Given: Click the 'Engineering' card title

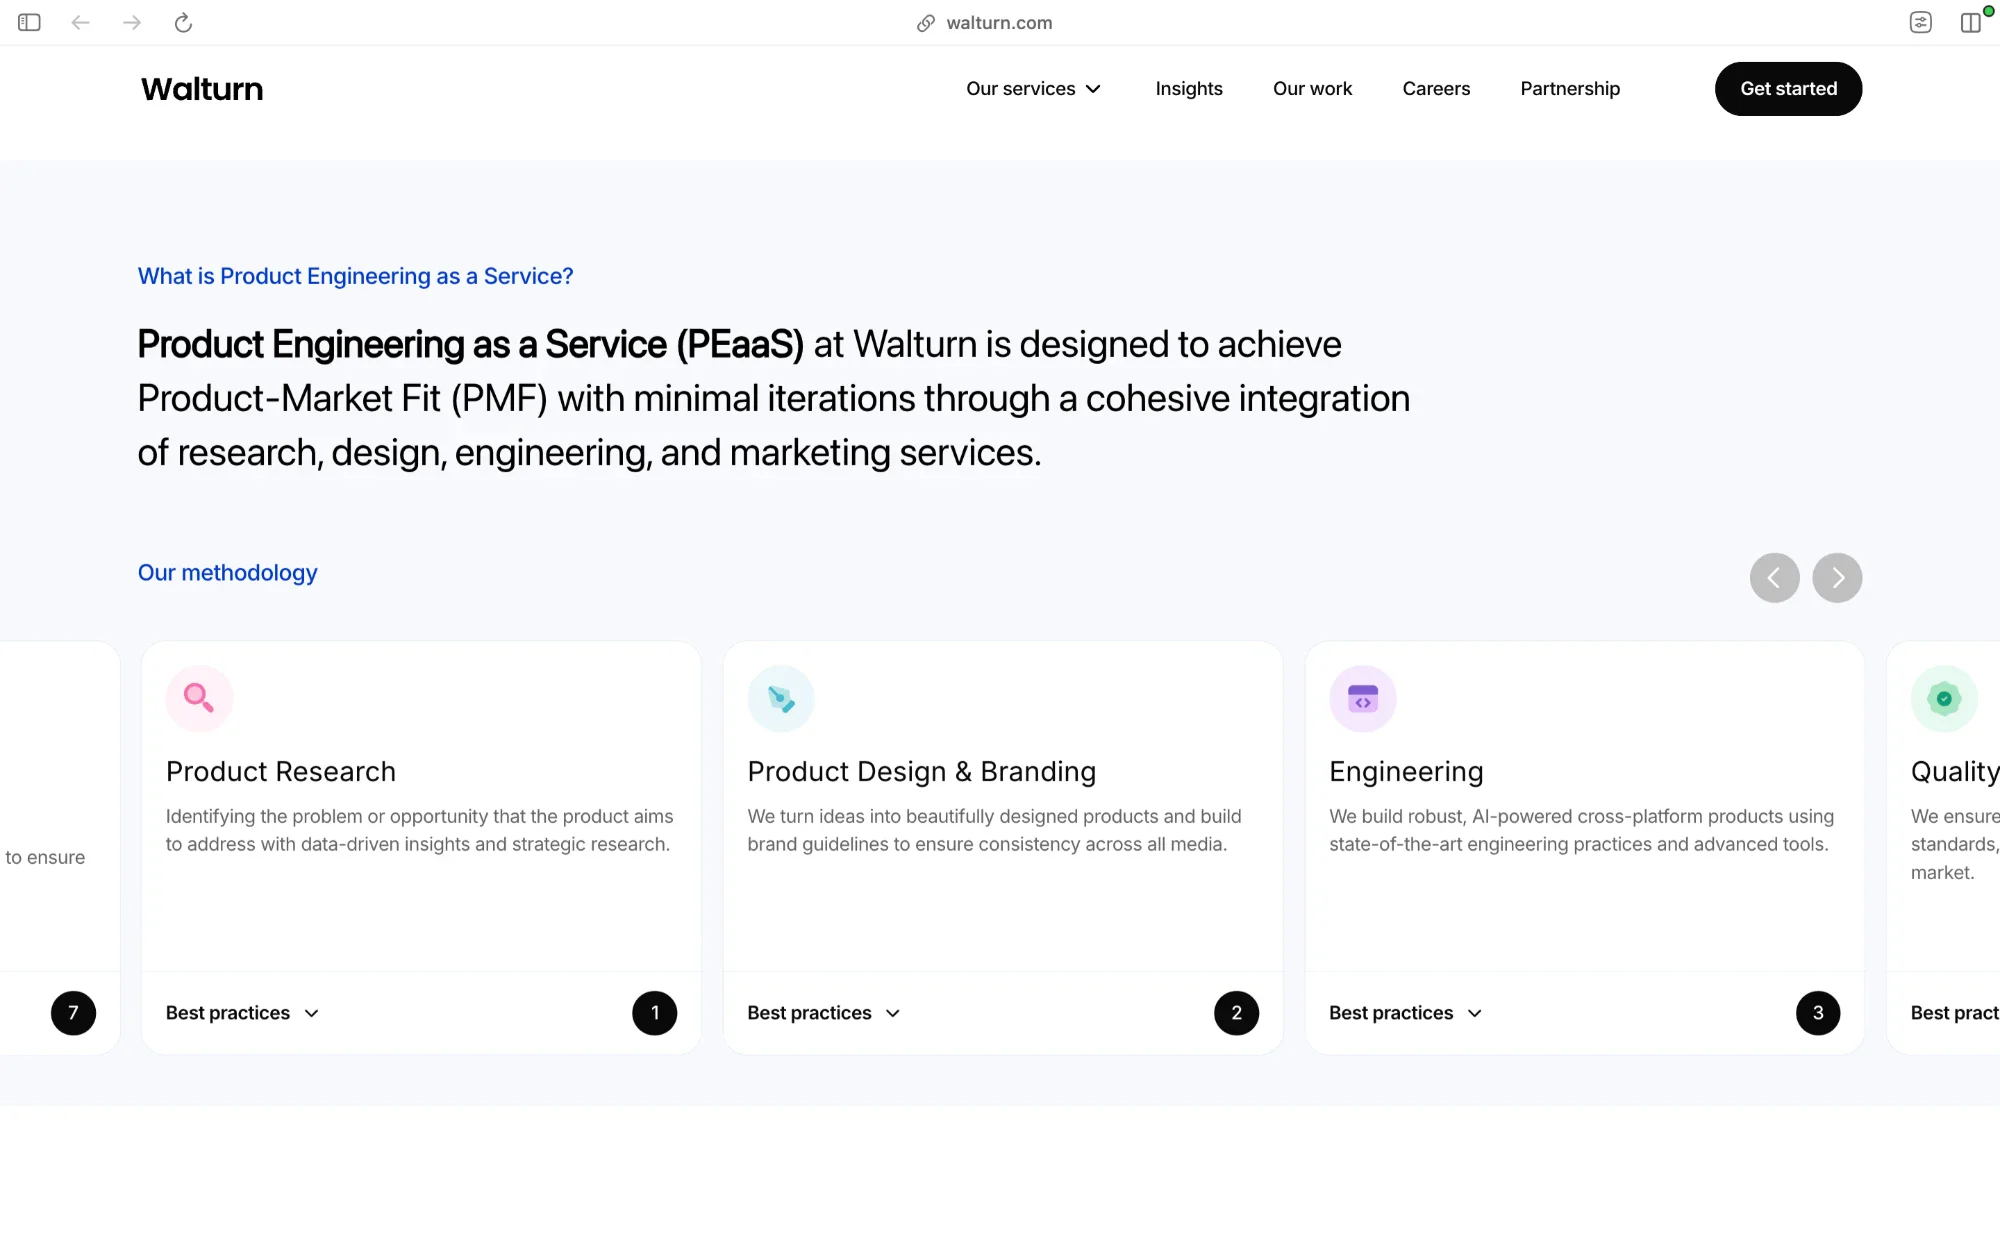Looking at the screenshot, I should click(x=1406, y=772).
